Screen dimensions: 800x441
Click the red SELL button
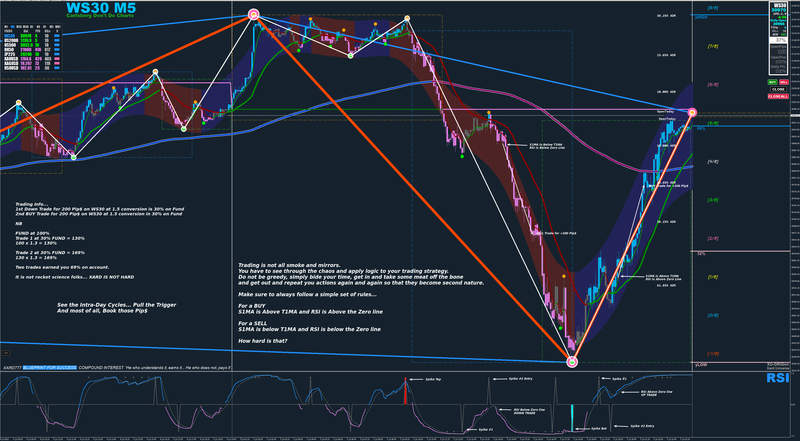tap(784, 82)
